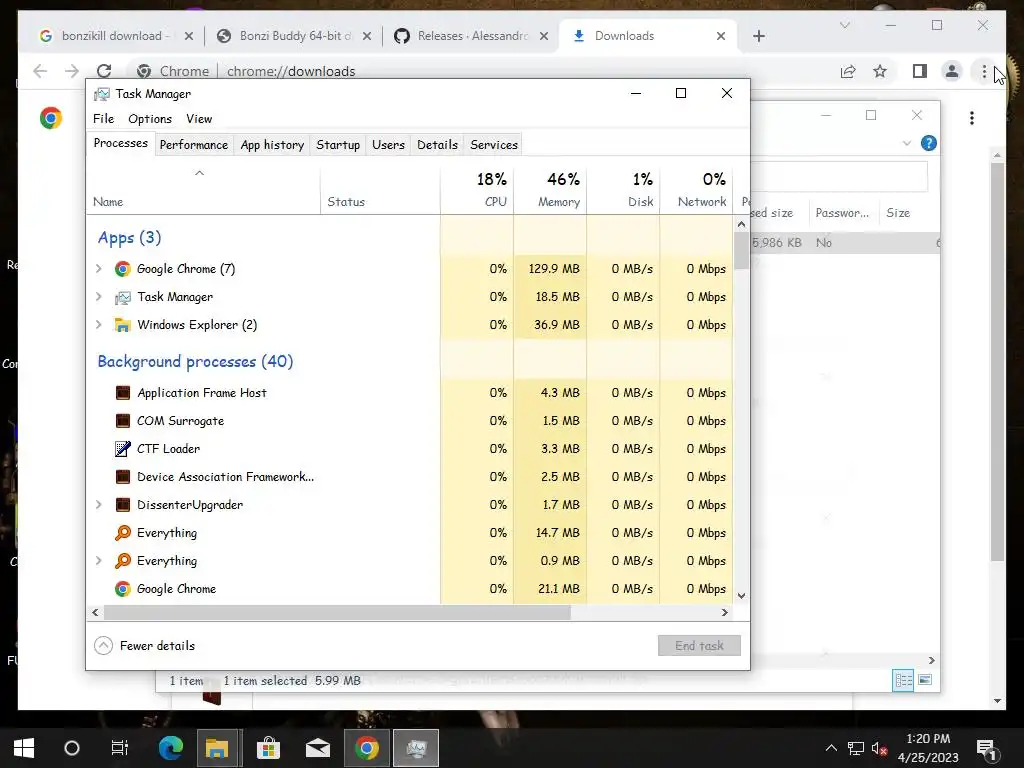Expand the Everything group in the 0.9 MB row
Viewport: 1024px width, 768px height.
99,561
